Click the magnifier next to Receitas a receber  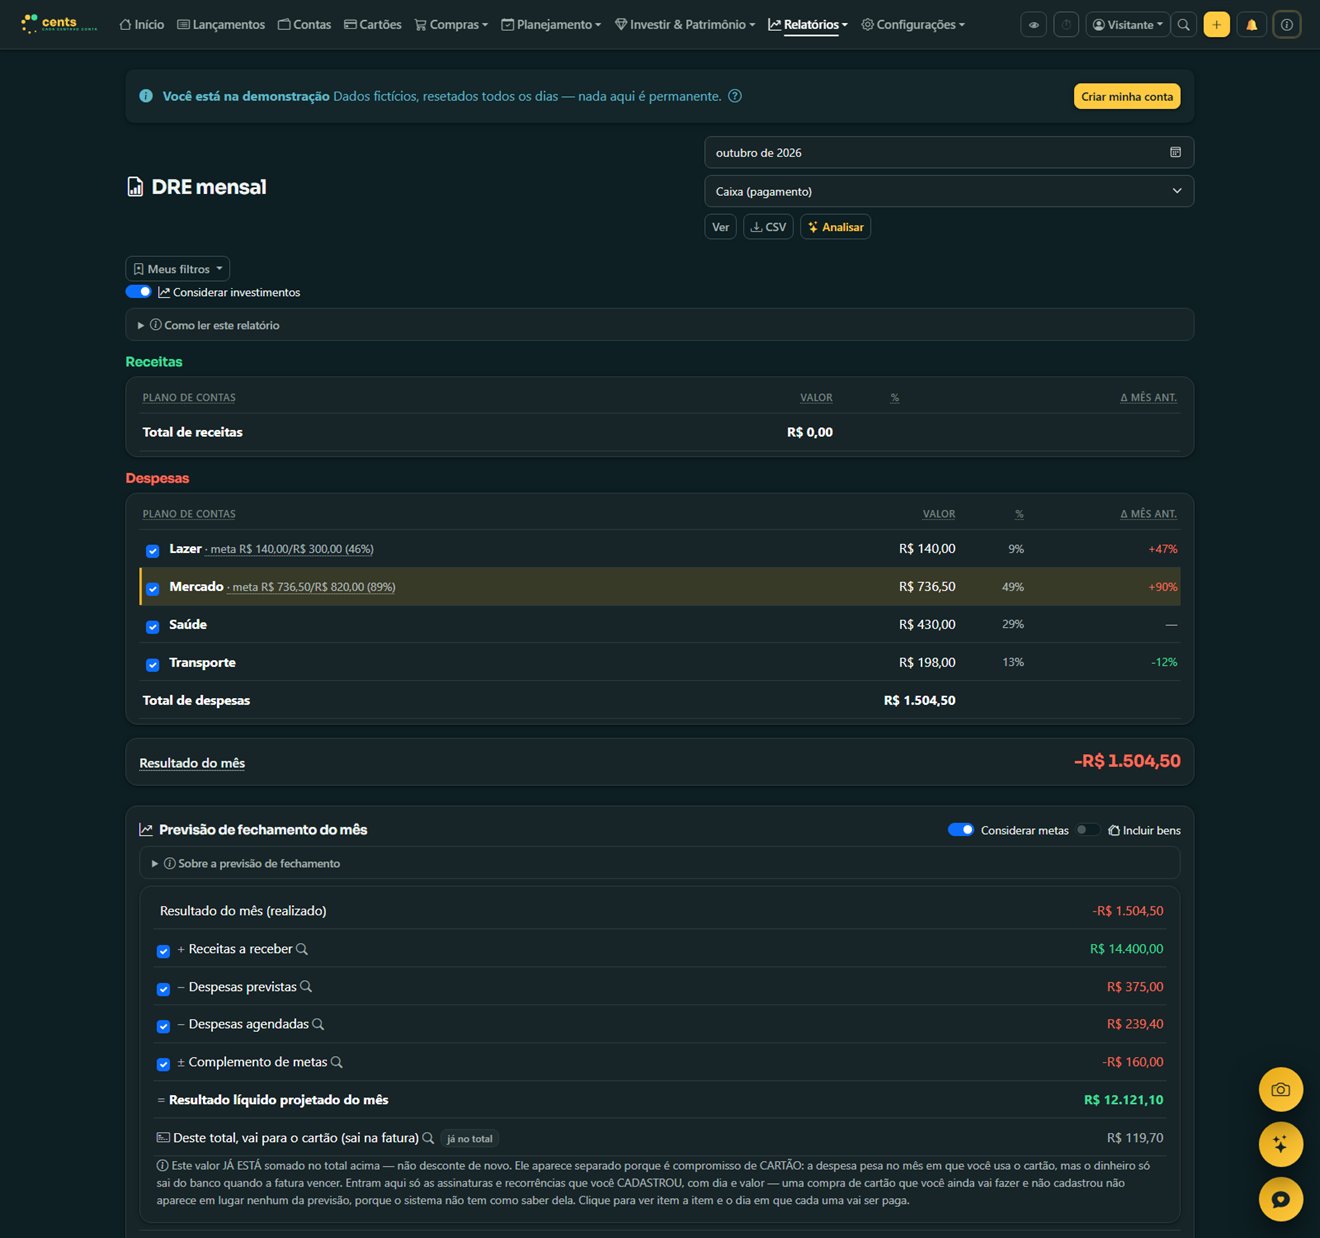(x=302, y=949)
